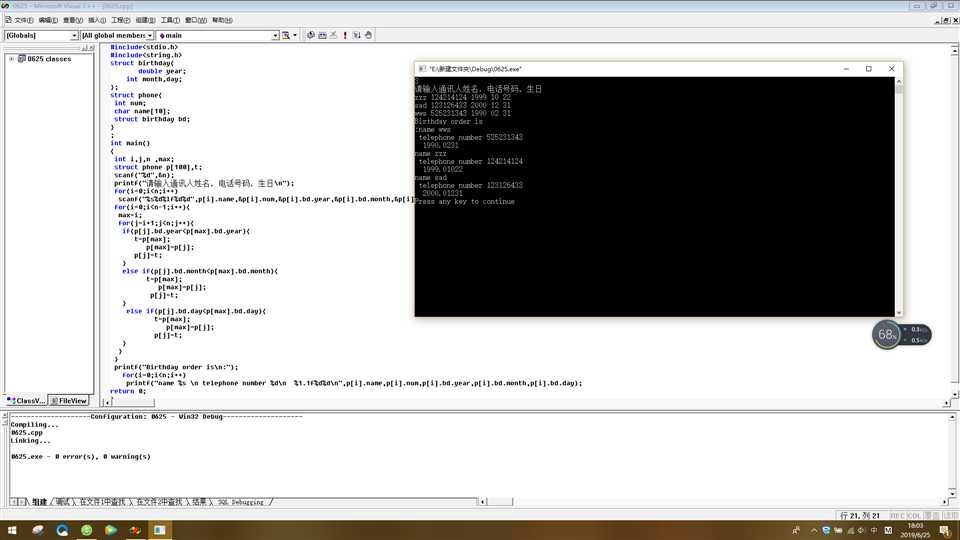Open the Windows Start menu

12,530
